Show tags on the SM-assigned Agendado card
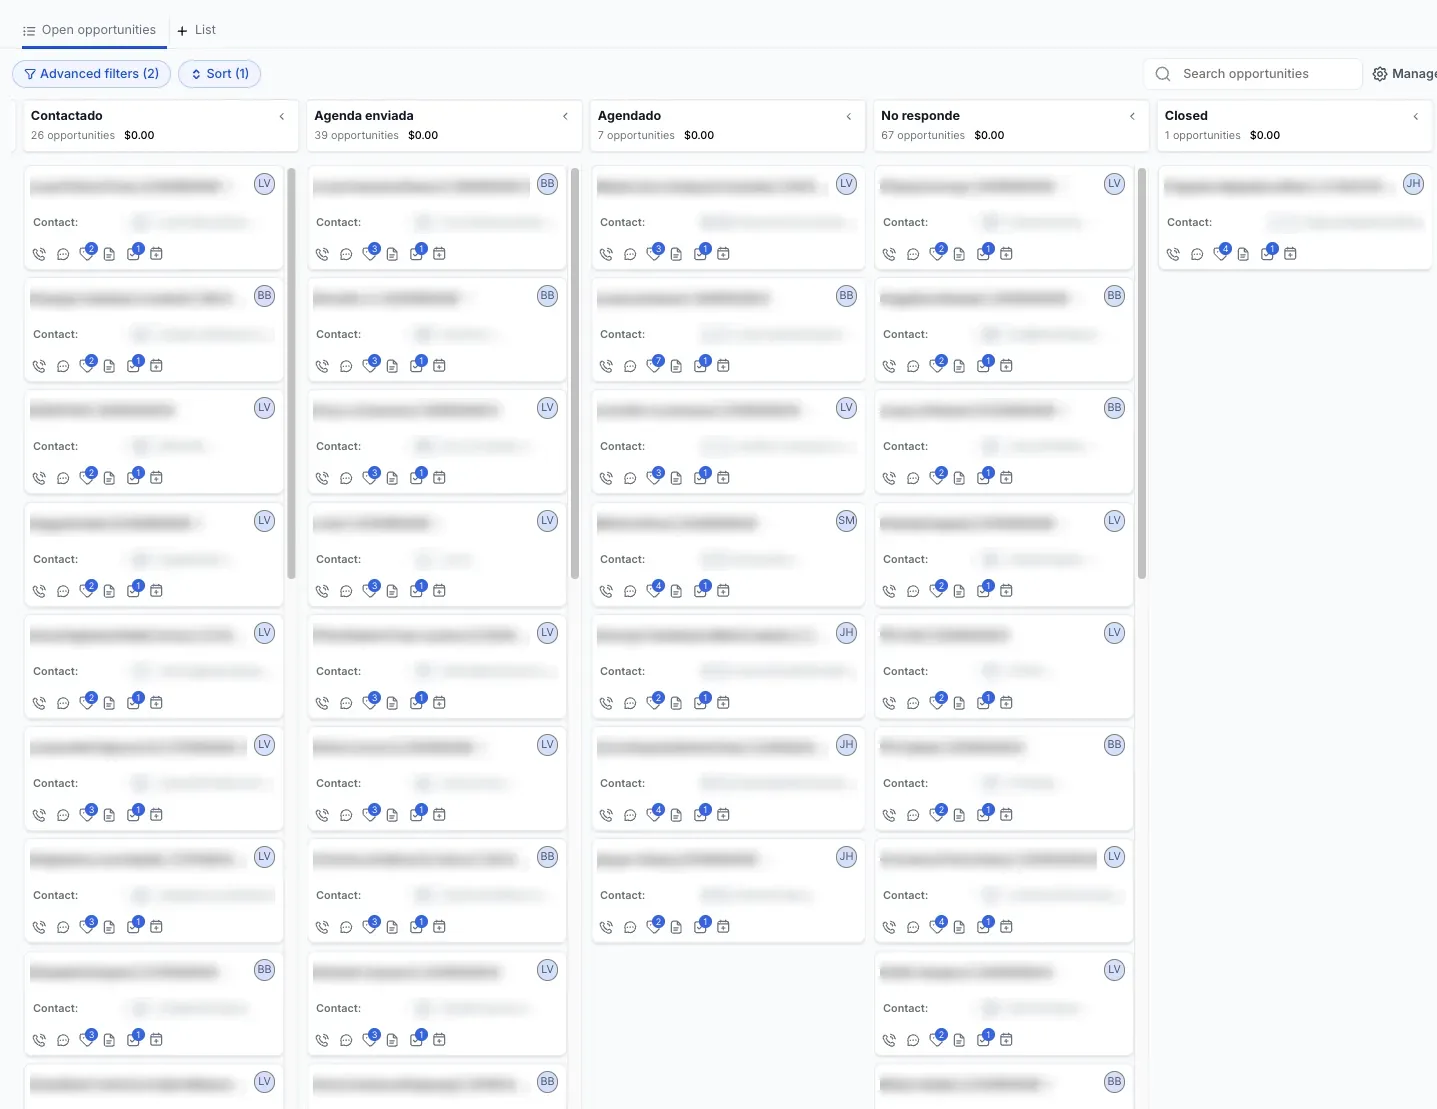Image resolution: width=1437 pixels, height=1109 pixels. tap(654, 589)
